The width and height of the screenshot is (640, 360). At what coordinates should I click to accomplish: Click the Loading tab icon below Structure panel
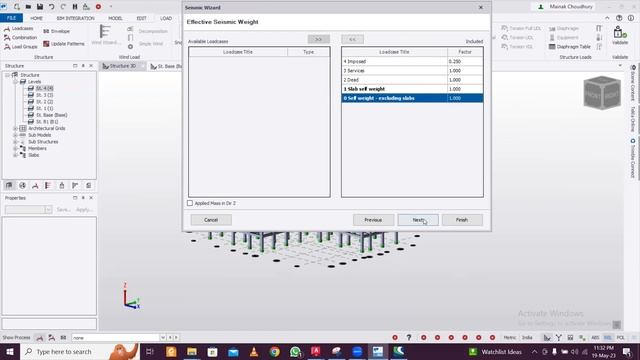coord(36,186)
